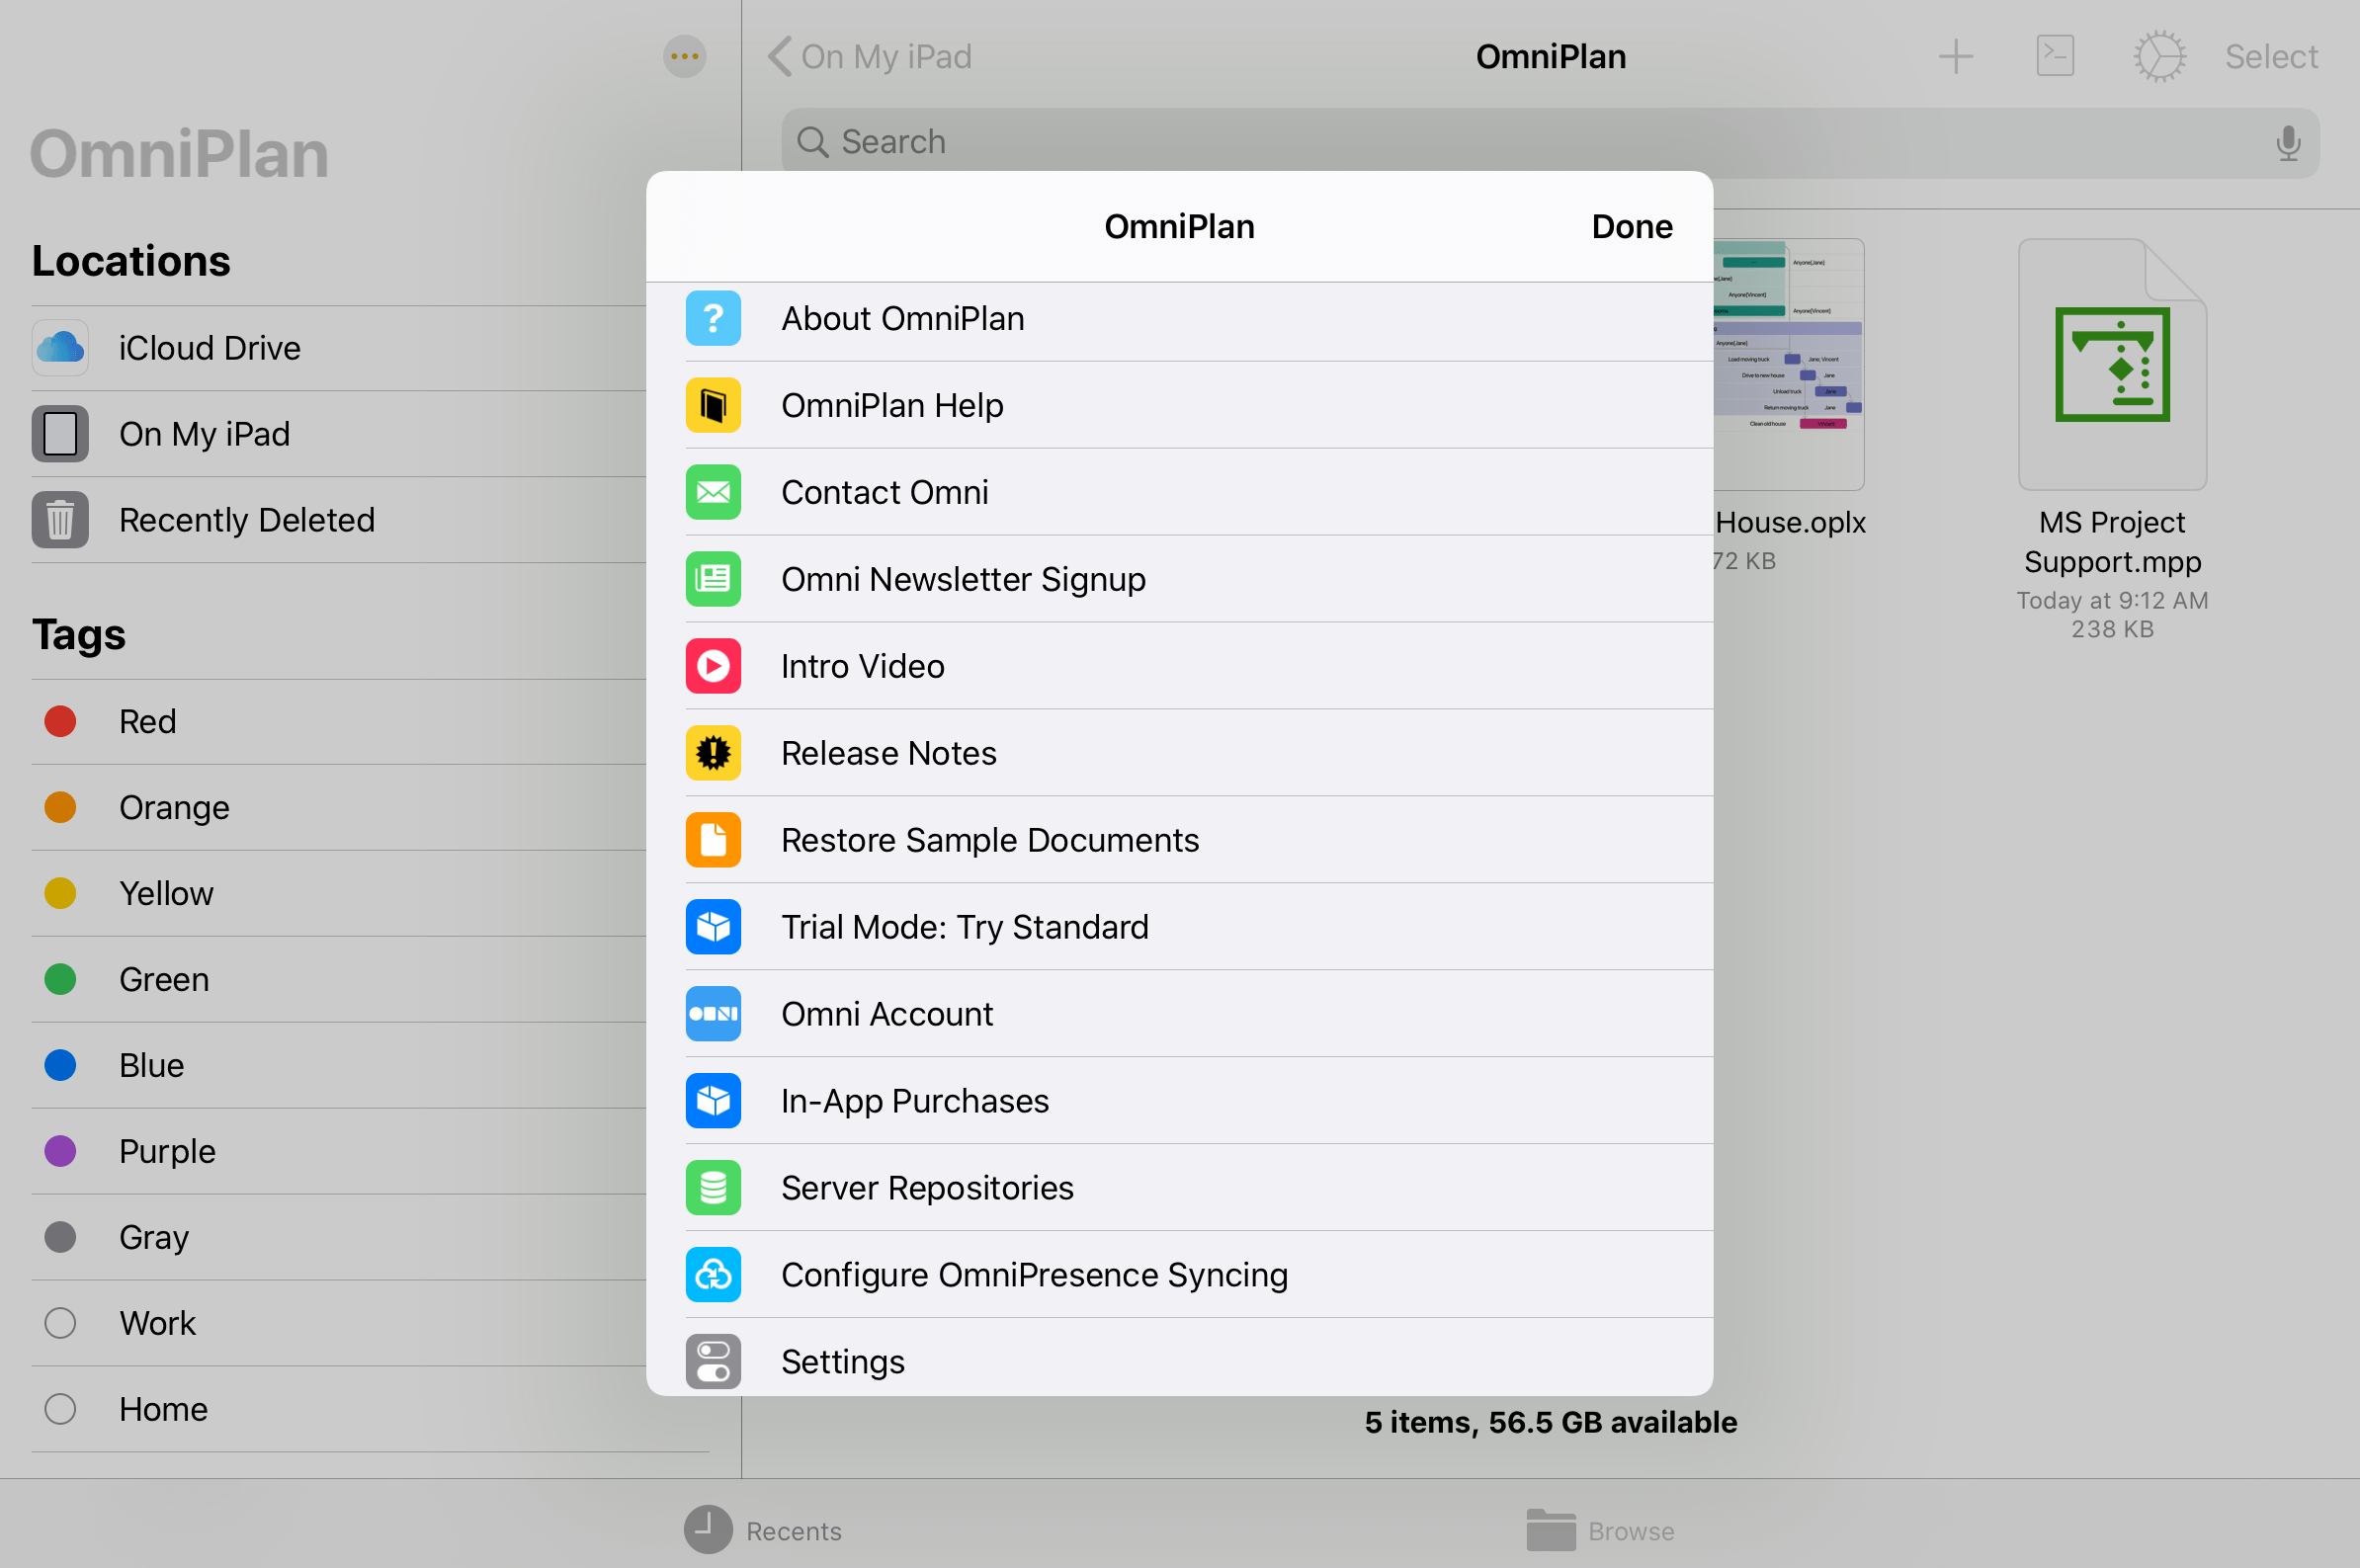This screenshot has width=2360, height=1568.
Task: Choose OmniPlan Help from the list
Action: (1179, 405)
